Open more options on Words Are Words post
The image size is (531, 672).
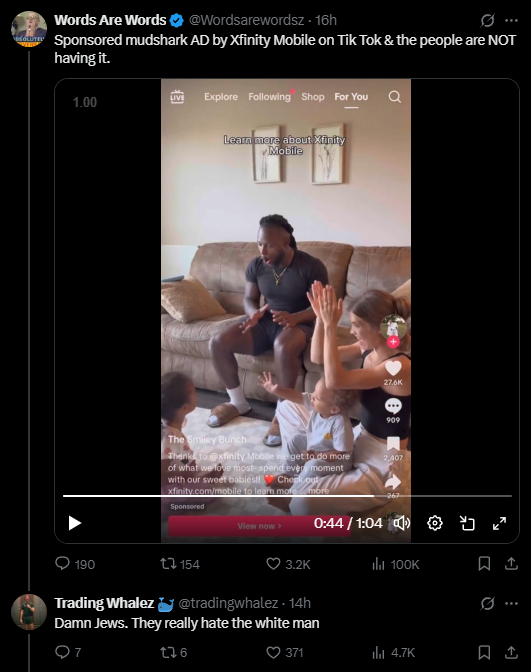pos(512,20)
